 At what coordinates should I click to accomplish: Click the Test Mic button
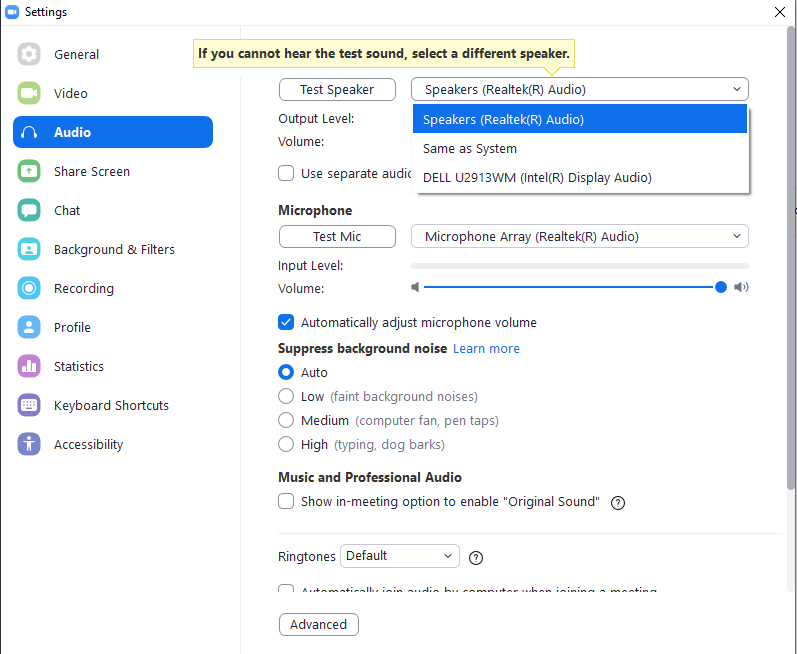(x=337, y=236)
